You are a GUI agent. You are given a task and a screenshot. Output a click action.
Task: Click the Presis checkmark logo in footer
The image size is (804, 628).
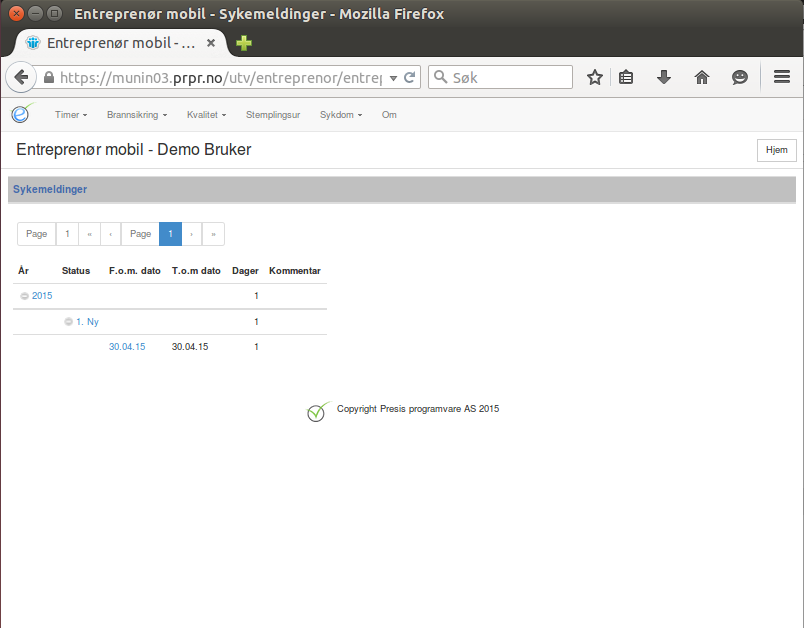(x=318, y=412)
